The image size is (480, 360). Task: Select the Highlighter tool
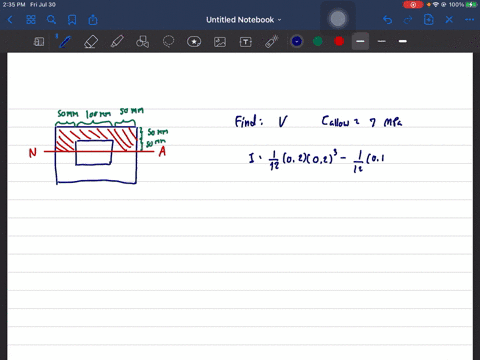(x=117, y=42)
